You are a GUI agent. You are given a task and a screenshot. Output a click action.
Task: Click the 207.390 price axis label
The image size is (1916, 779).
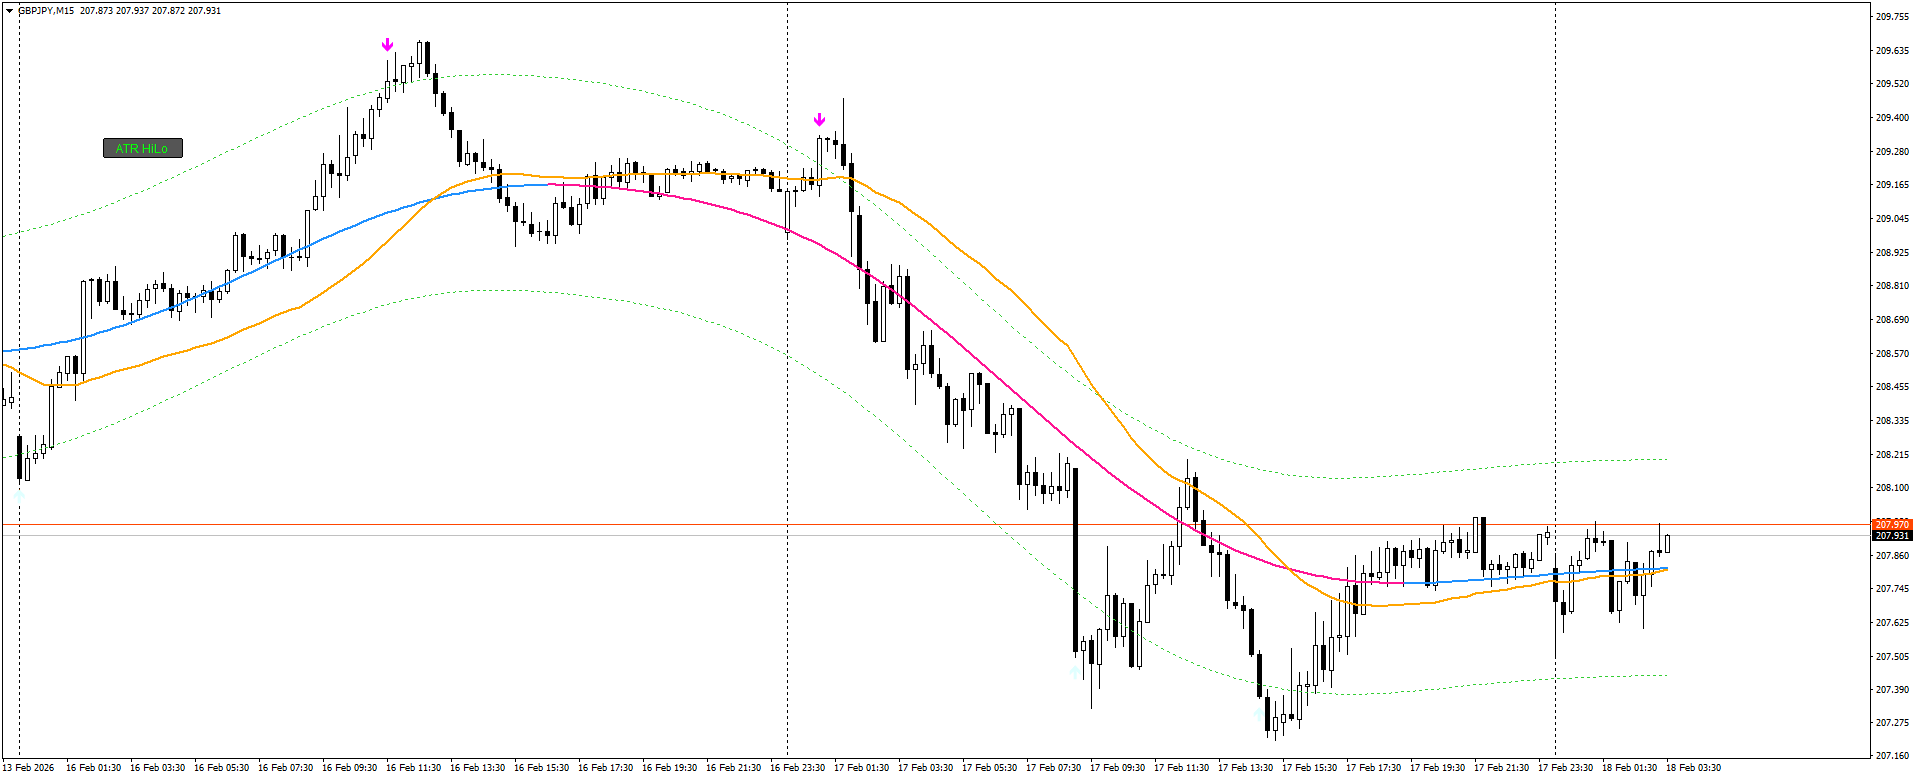tap(1892, 690)
